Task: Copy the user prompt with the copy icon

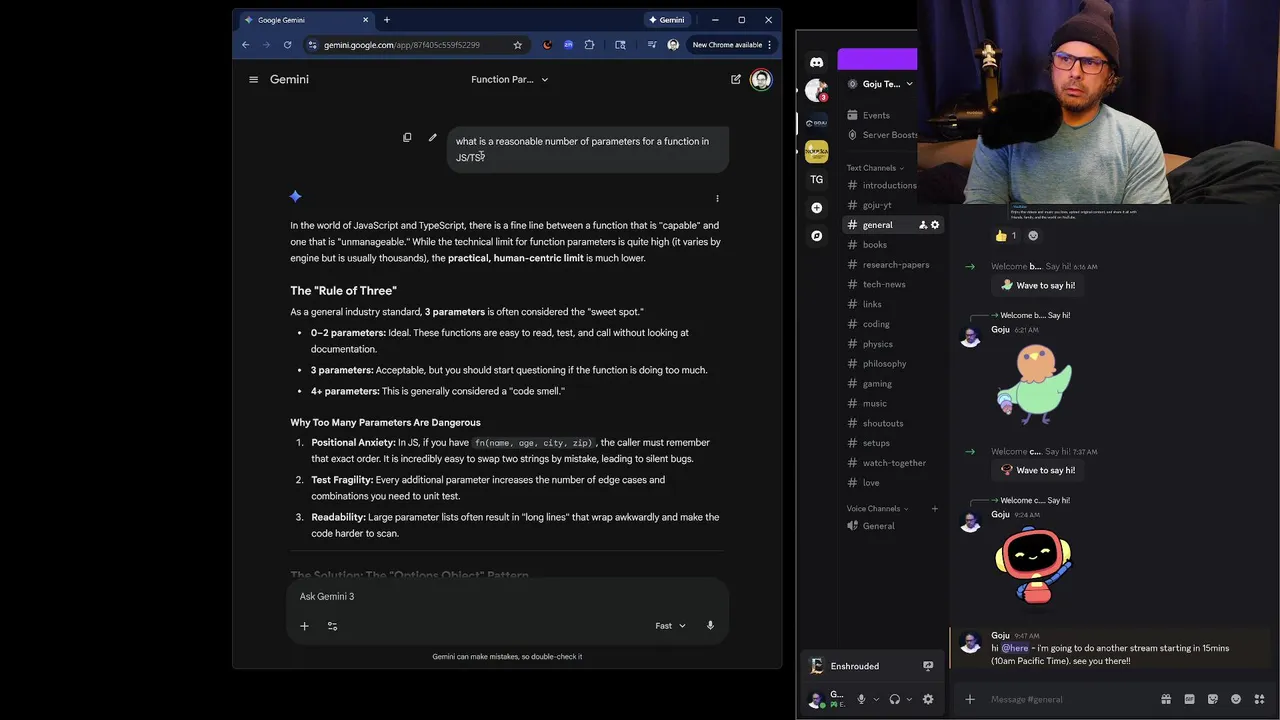Action: pyautogui.click(x=407, y=137)
